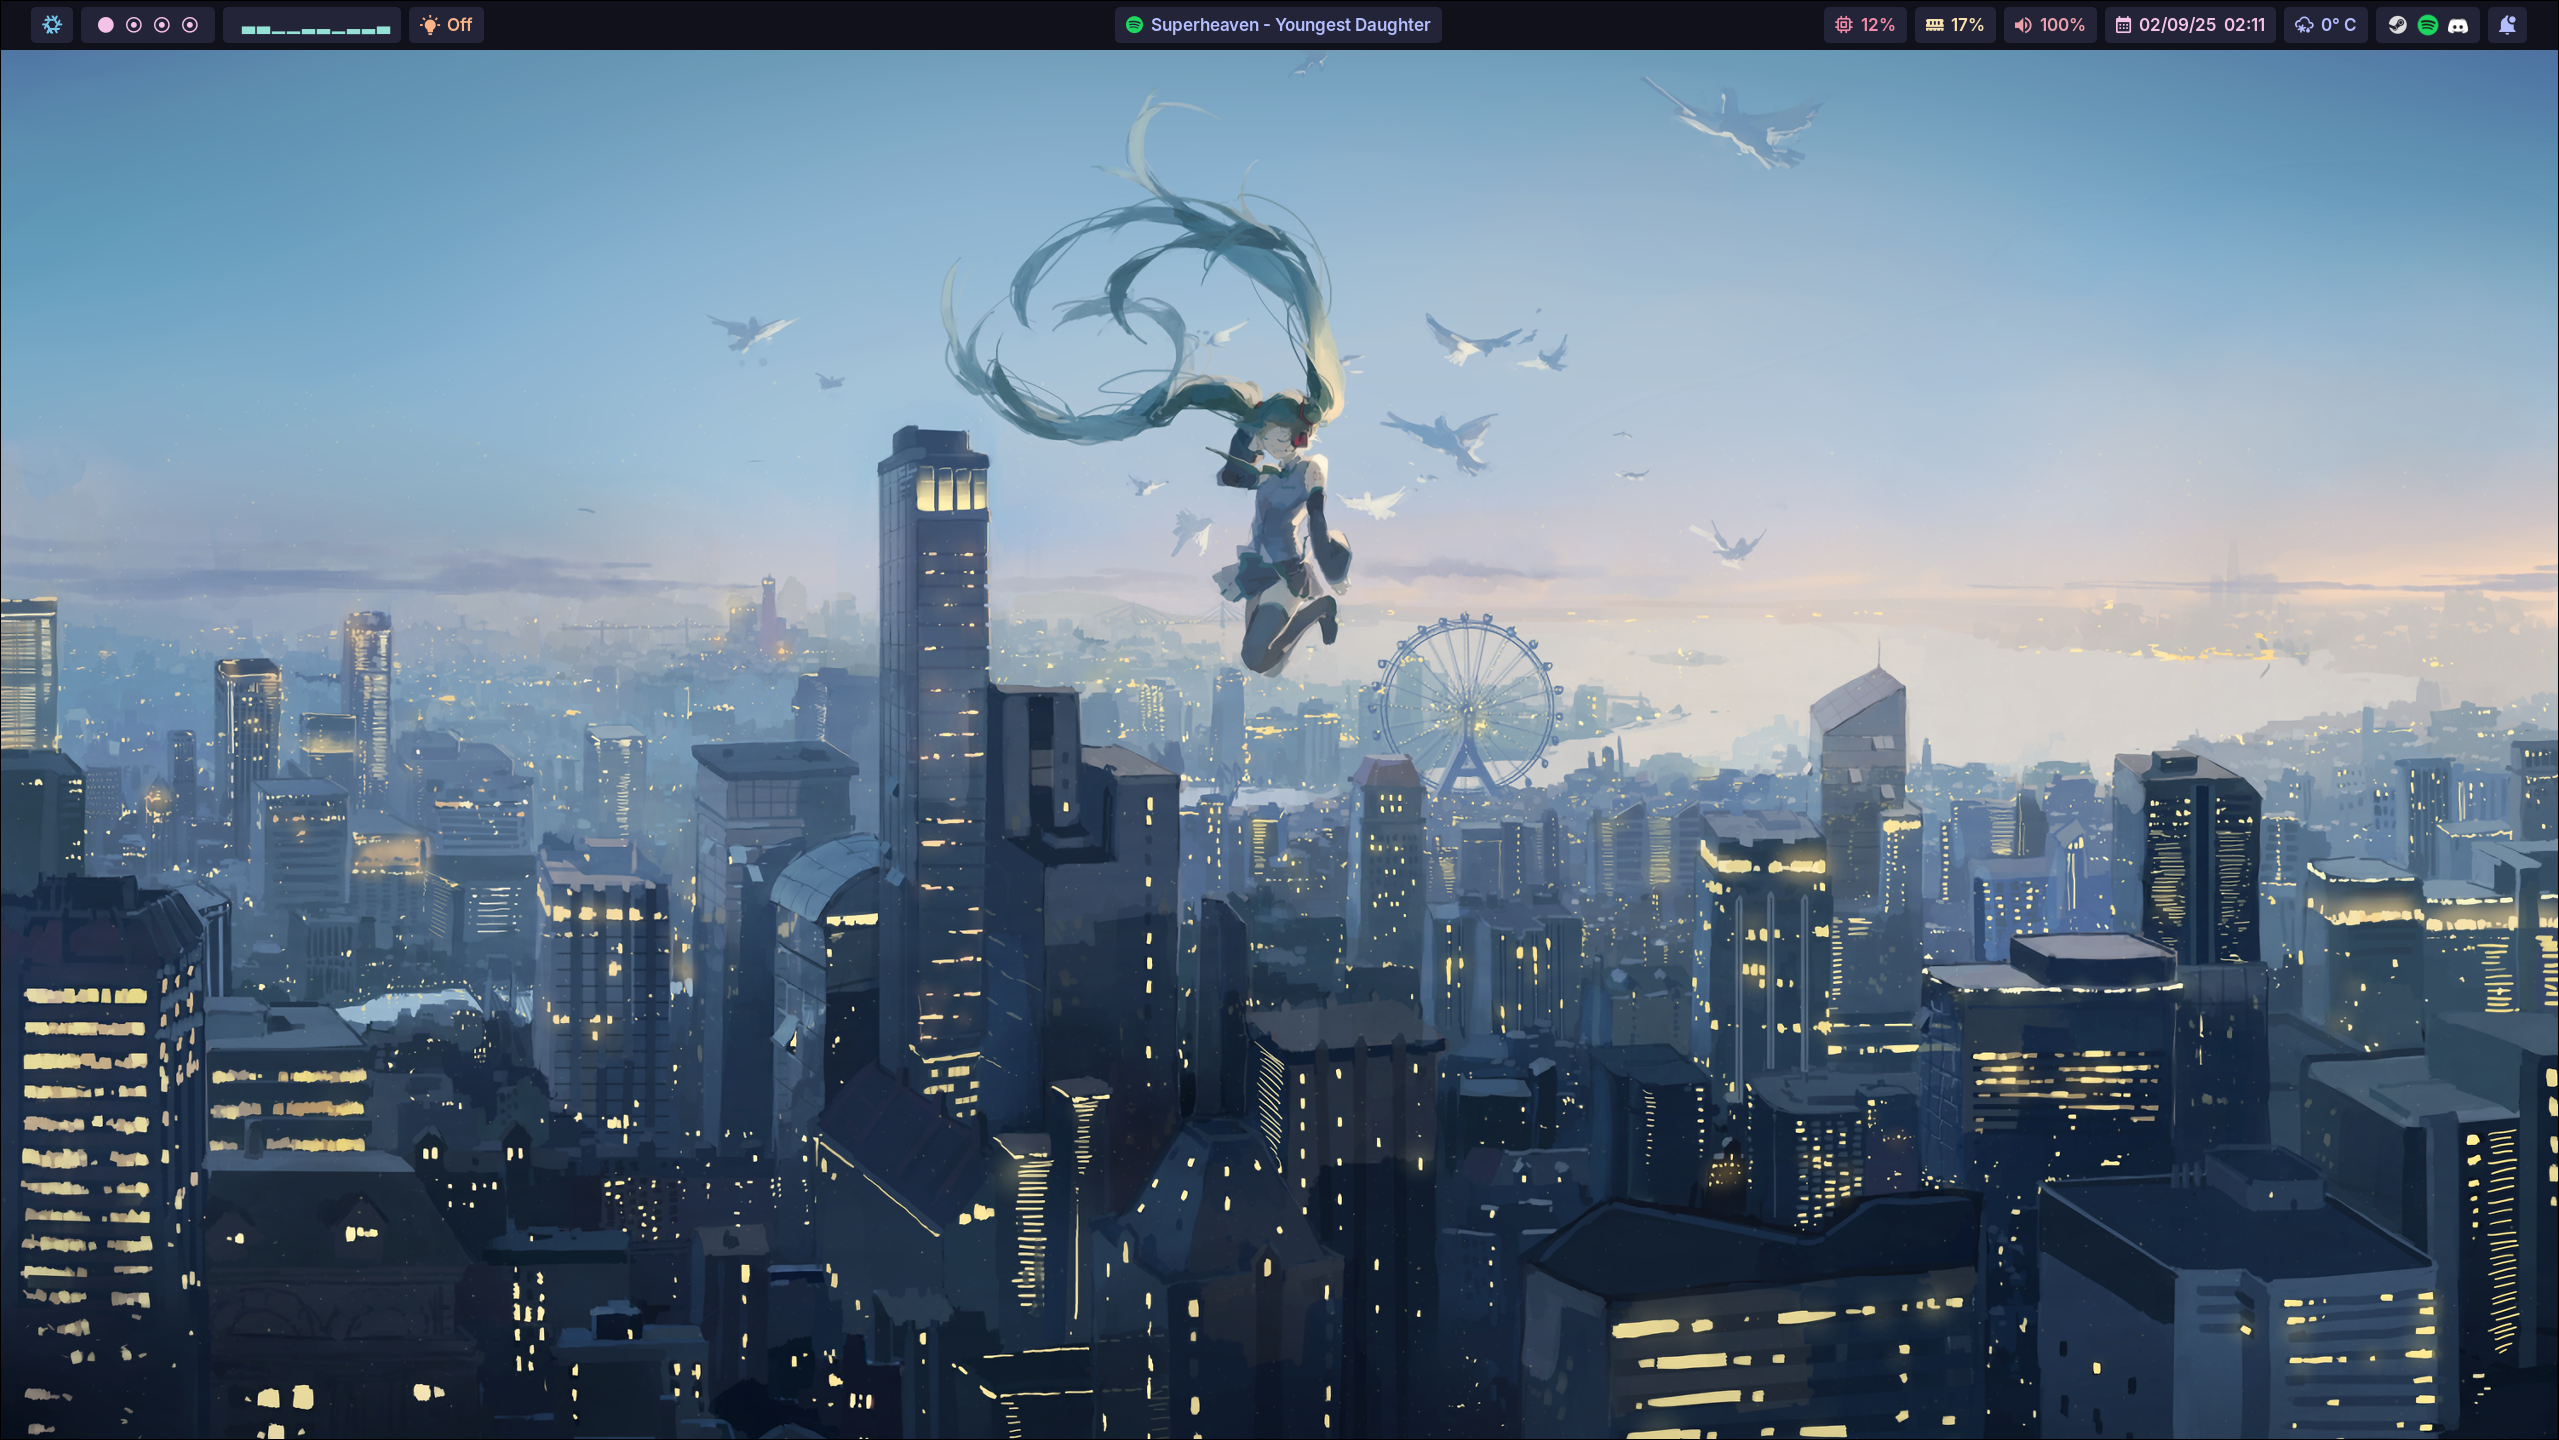Click the Spotify icon in the now-playing widget

coord(1134,25)
